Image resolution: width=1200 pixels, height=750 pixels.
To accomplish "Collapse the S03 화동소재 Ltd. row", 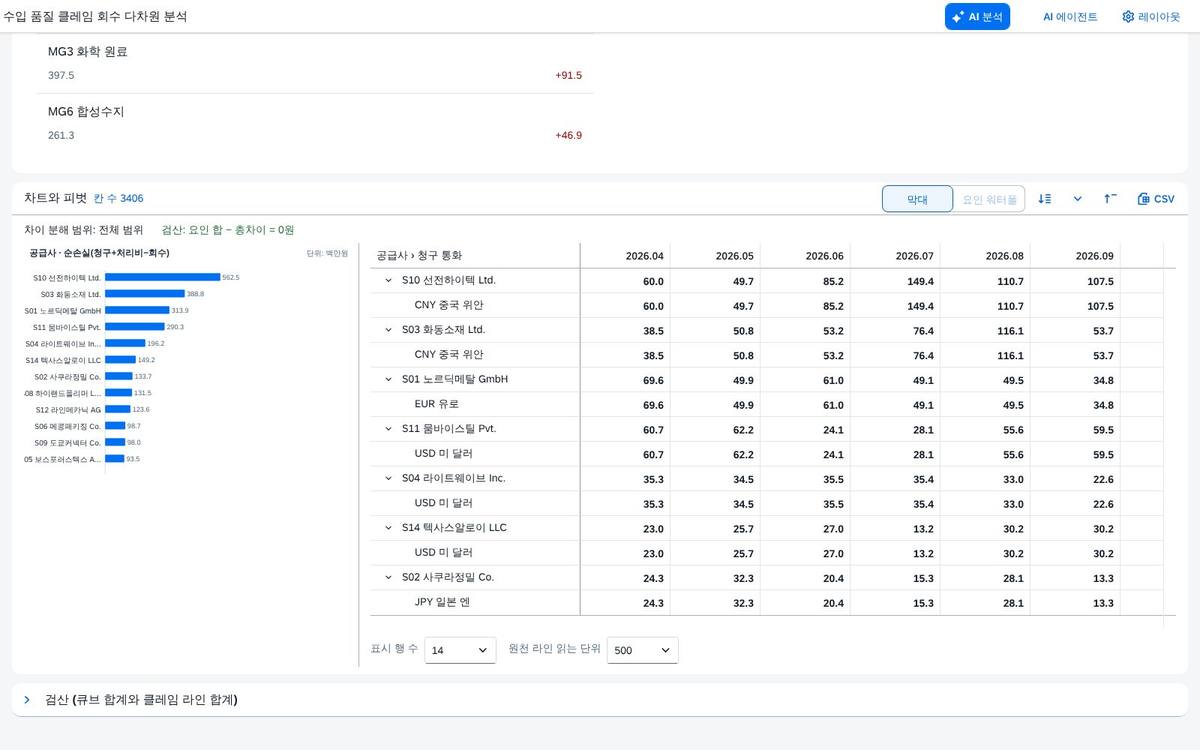I will coord(389,330).
